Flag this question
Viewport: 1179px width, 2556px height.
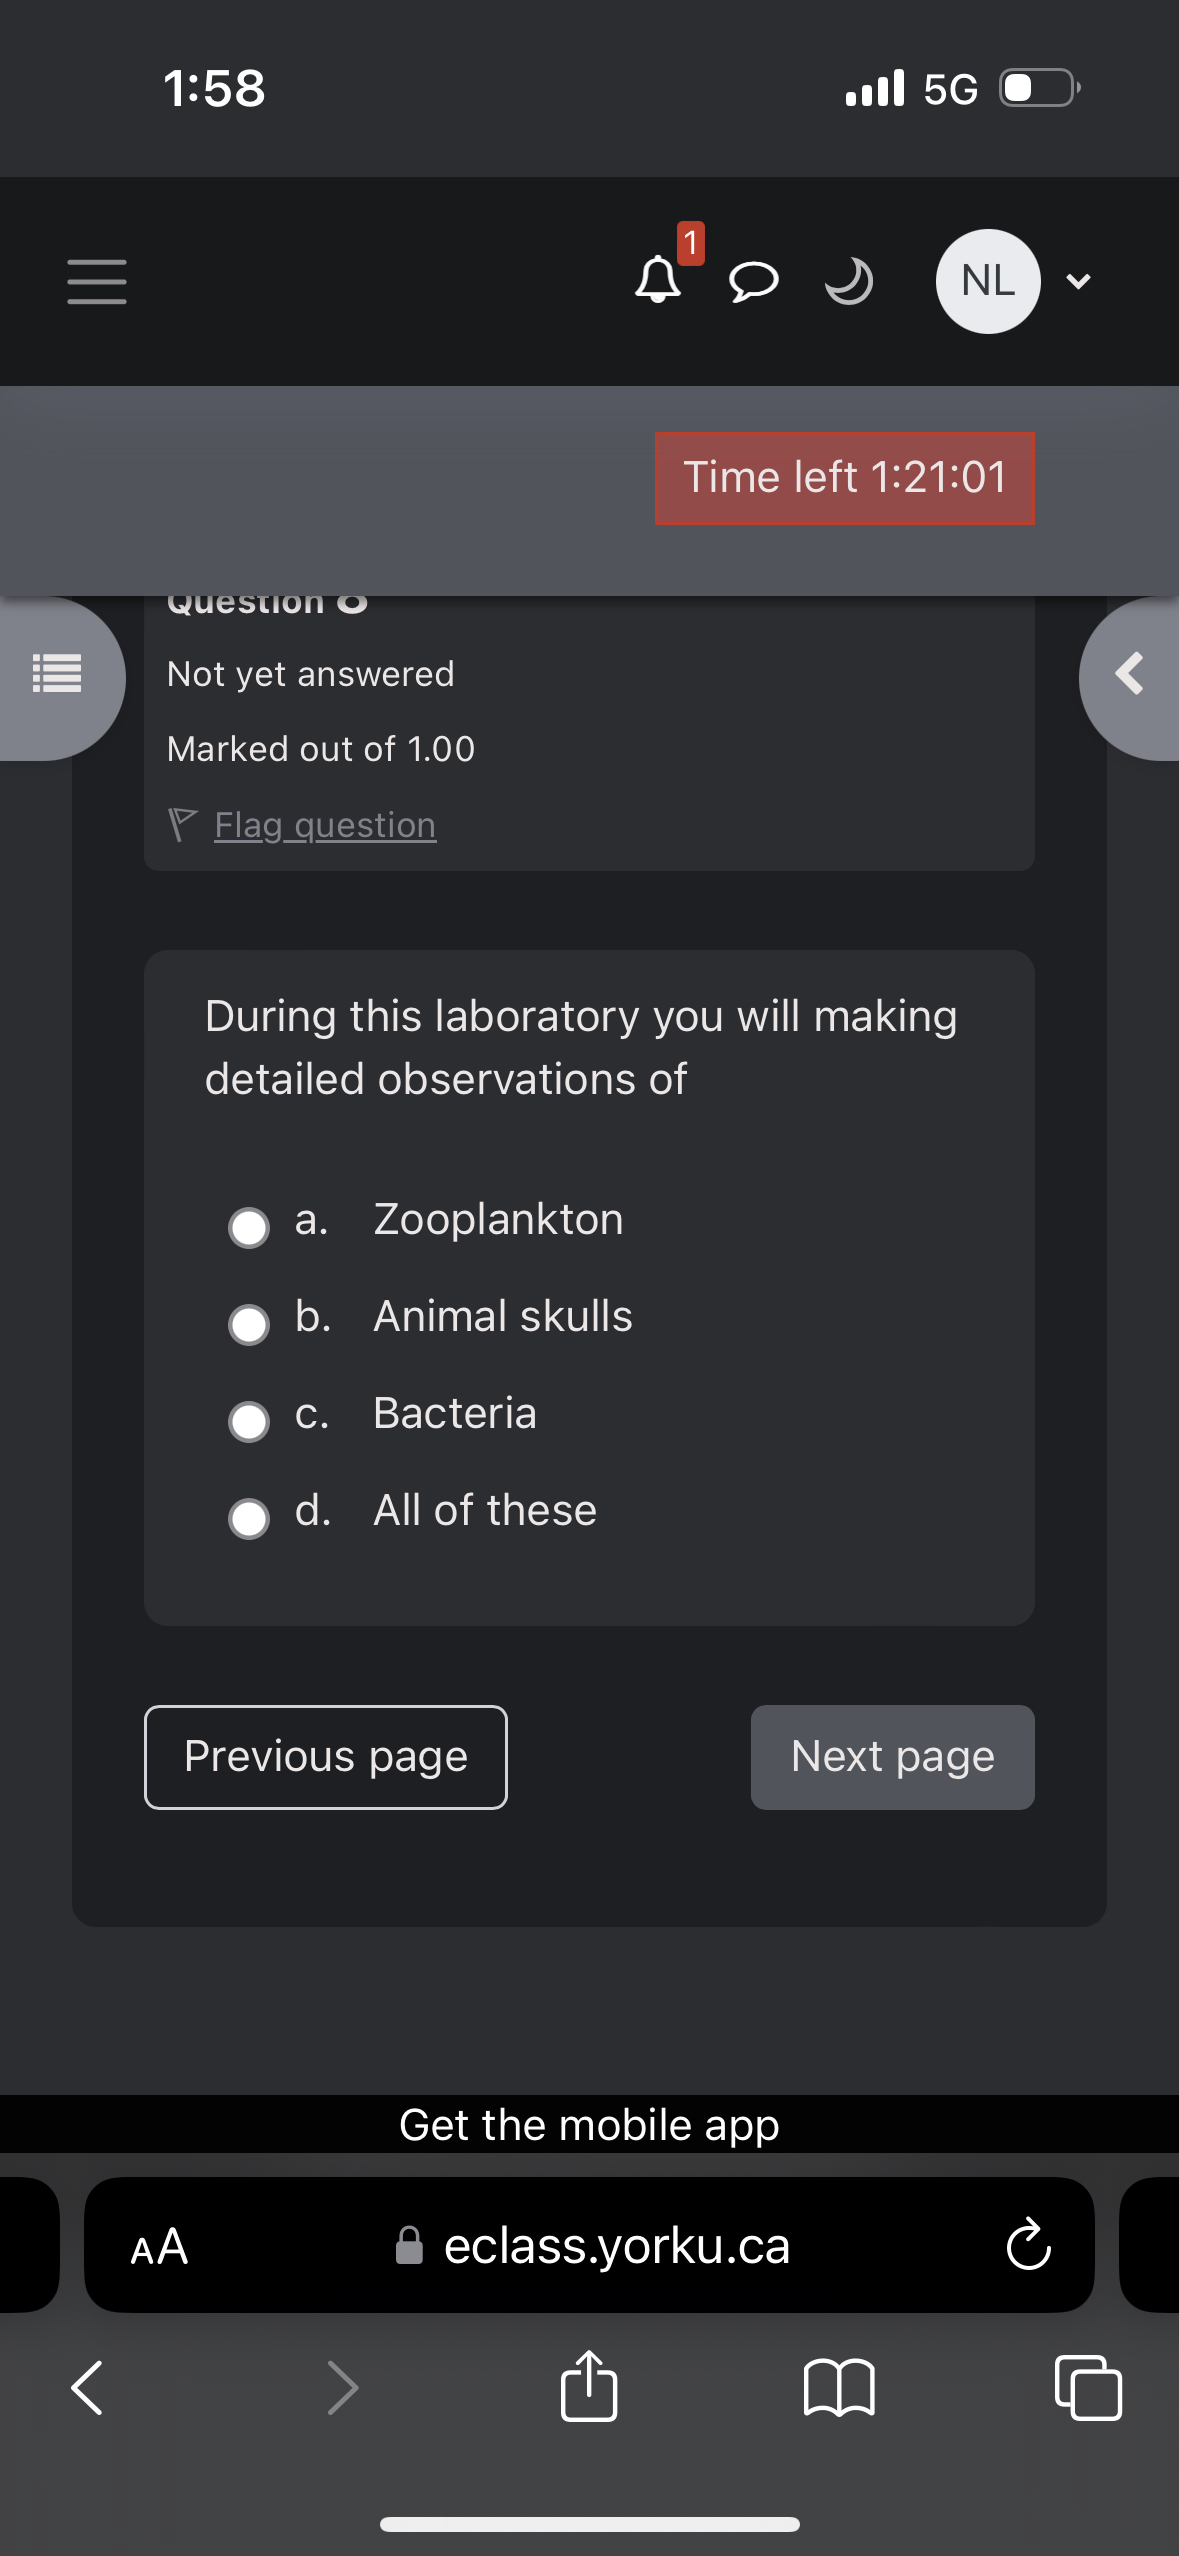(324, 825)
